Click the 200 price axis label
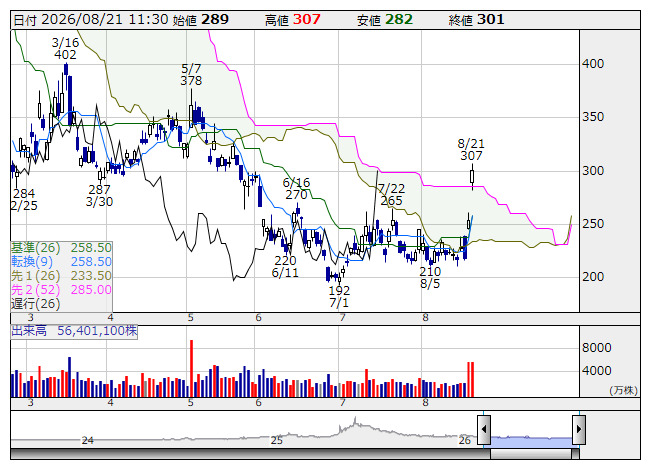Viewport: 653px width, 470px height. point(593,277)
